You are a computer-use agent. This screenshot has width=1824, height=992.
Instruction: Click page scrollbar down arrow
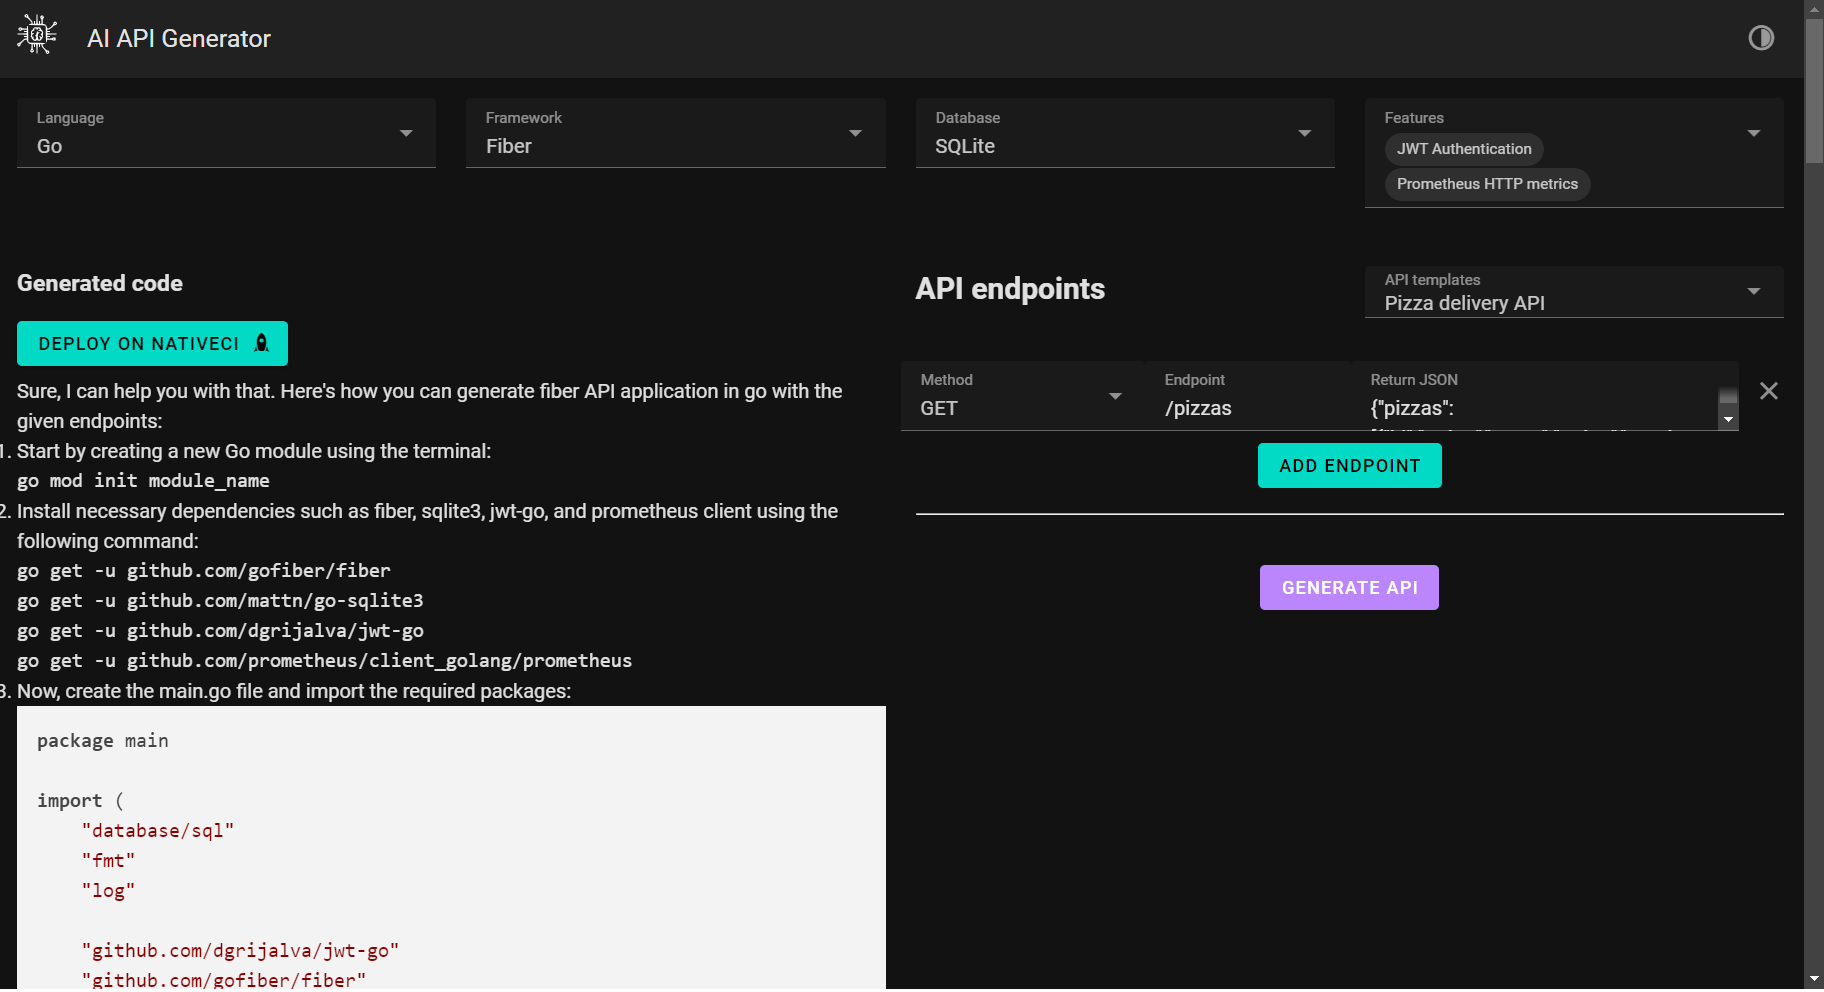[x=1814, y=979]
